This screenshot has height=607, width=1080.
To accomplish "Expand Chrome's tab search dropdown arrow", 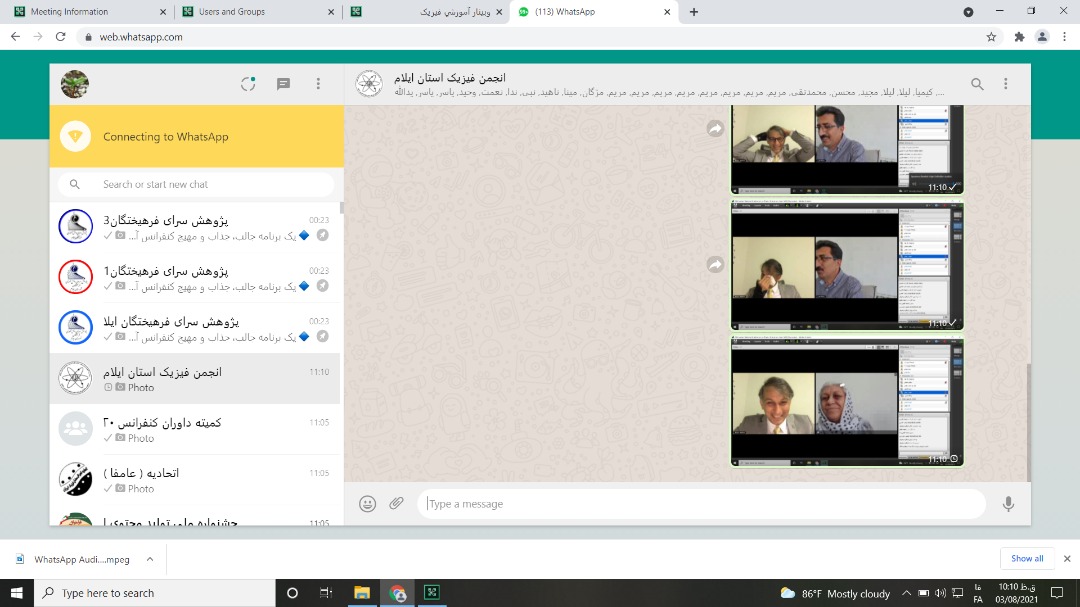I will pyautogui.click(x=967, y=12).
